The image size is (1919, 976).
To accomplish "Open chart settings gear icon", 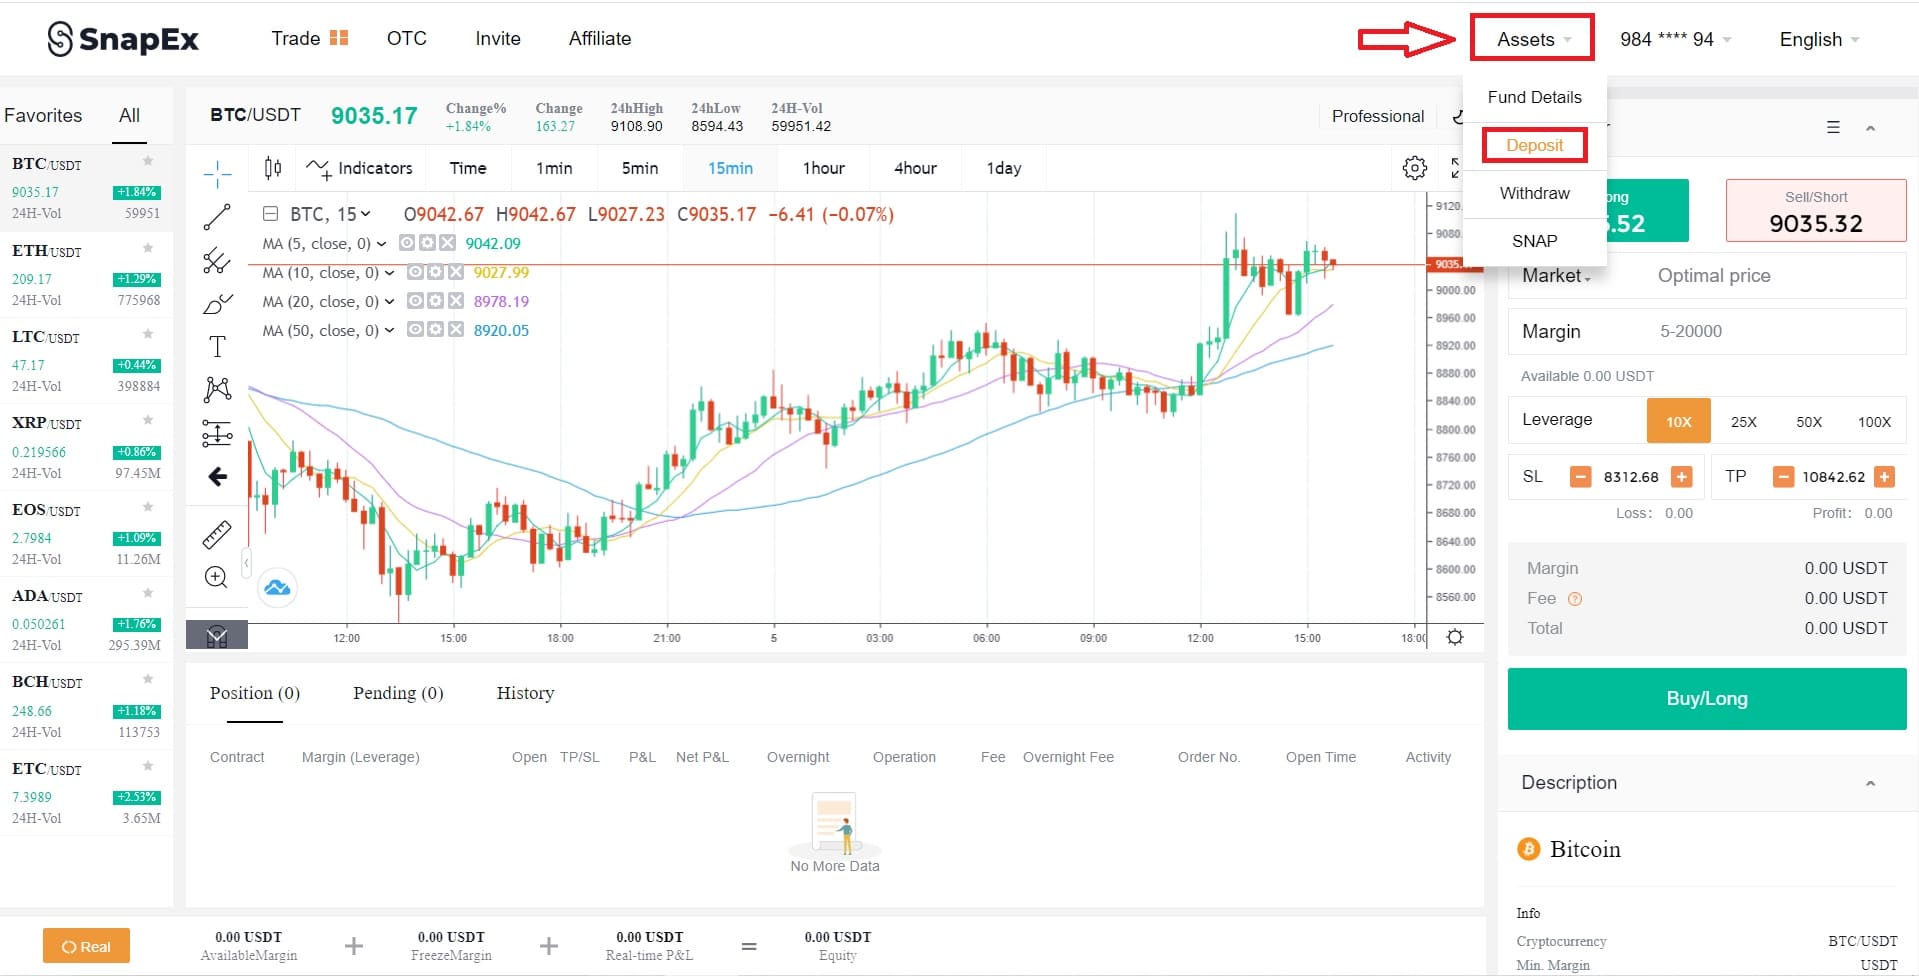I will [1414, 168].
